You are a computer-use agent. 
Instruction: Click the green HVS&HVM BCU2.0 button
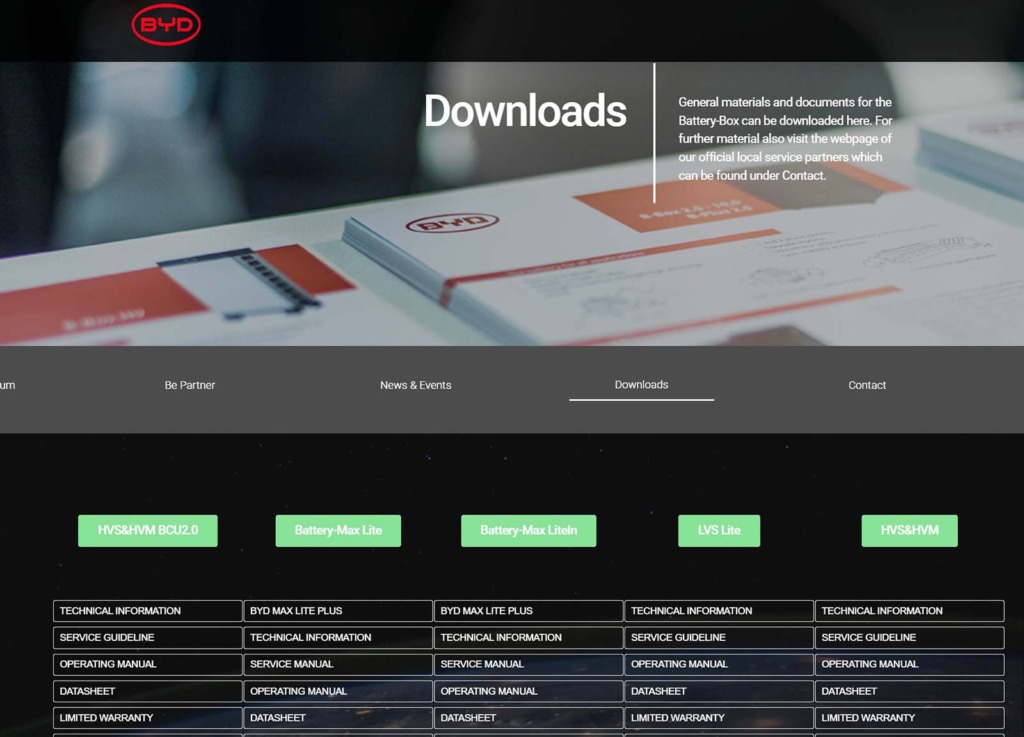(148, 531)
